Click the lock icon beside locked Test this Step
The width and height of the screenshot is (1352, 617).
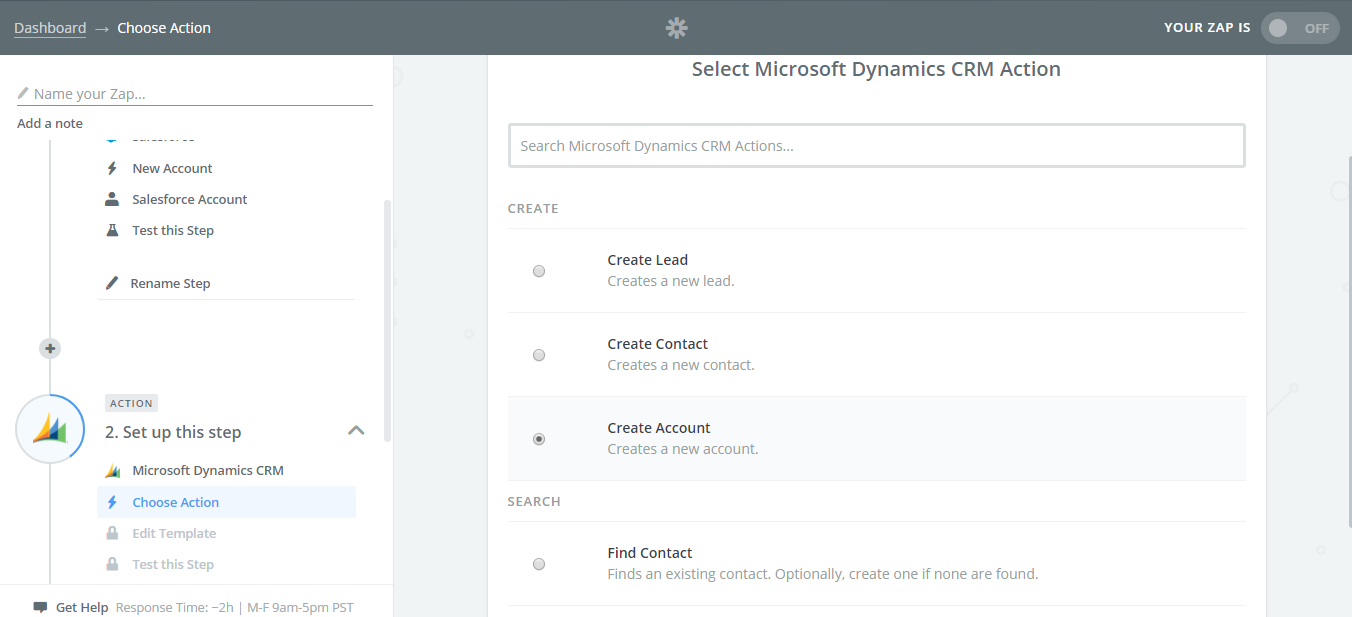[112, 564]
